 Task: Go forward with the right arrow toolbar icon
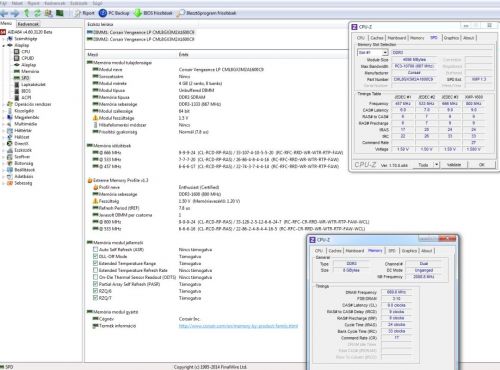(15, 13)
